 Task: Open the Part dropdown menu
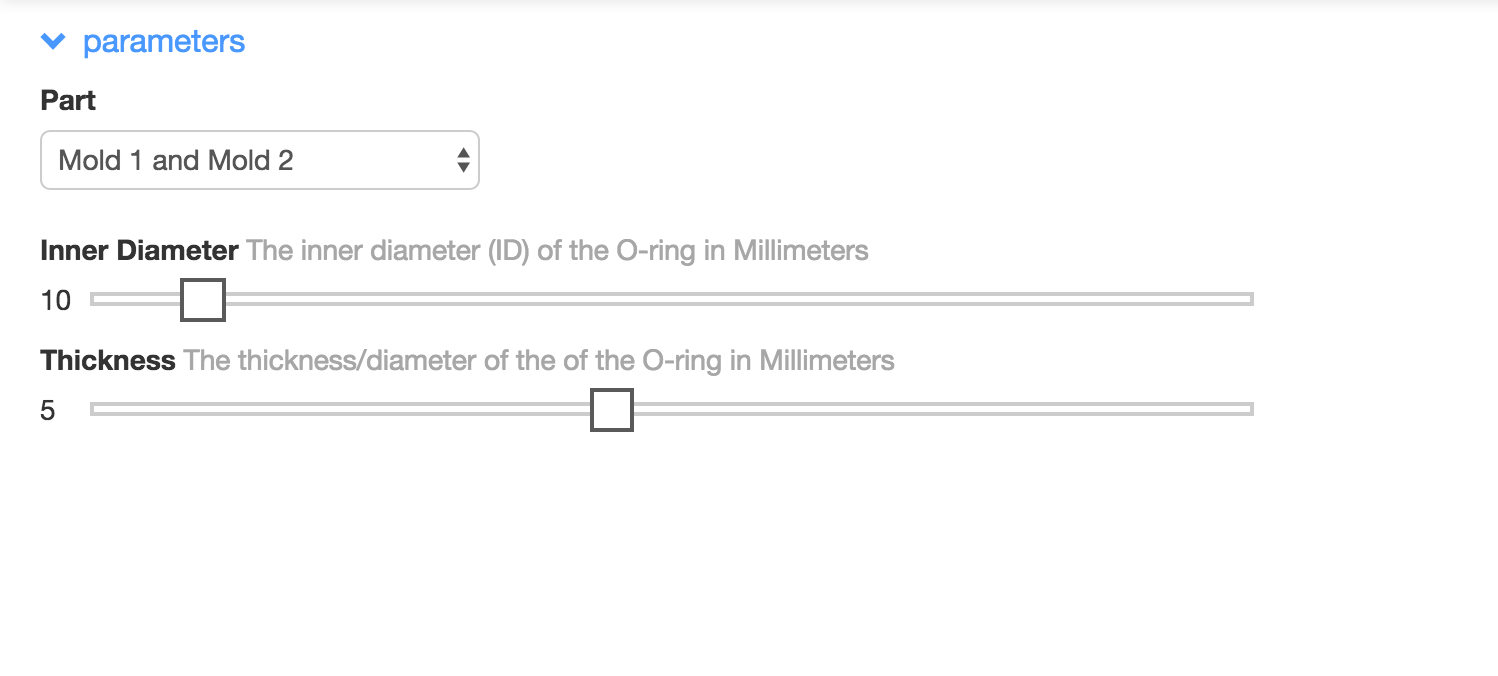point(259,160)
